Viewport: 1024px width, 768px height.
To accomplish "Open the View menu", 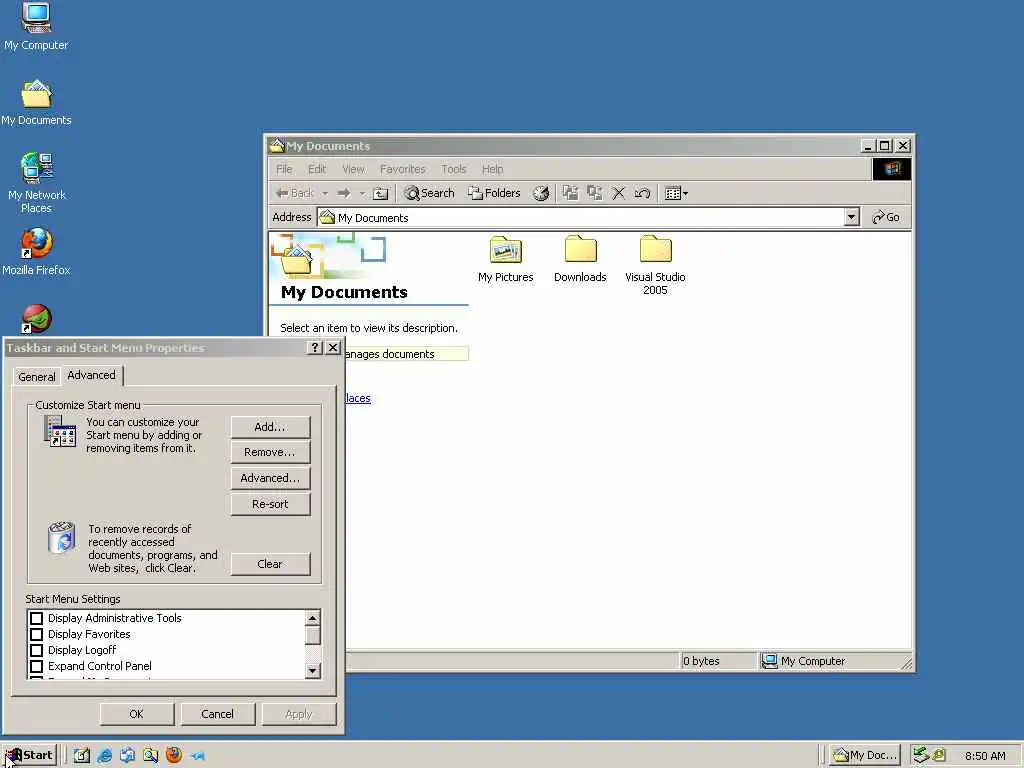I will pos(353,169).
